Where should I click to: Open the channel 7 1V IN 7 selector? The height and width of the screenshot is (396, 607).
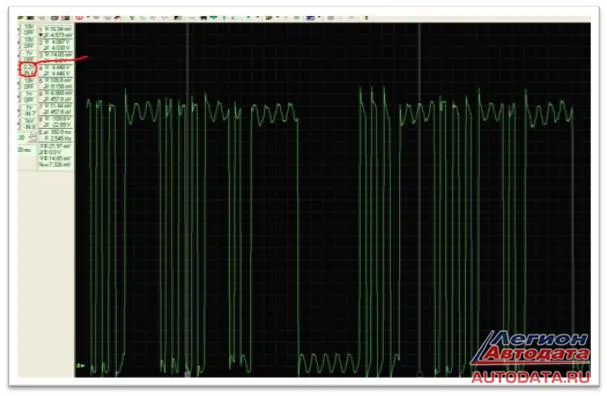[29, 110]
